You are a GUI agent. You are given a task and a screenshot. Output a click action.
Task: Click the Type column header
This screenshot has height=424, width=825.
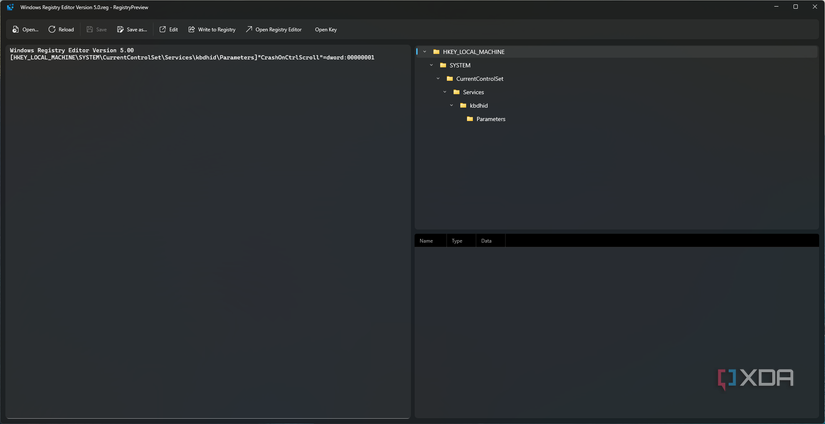(x=457, y=241)
